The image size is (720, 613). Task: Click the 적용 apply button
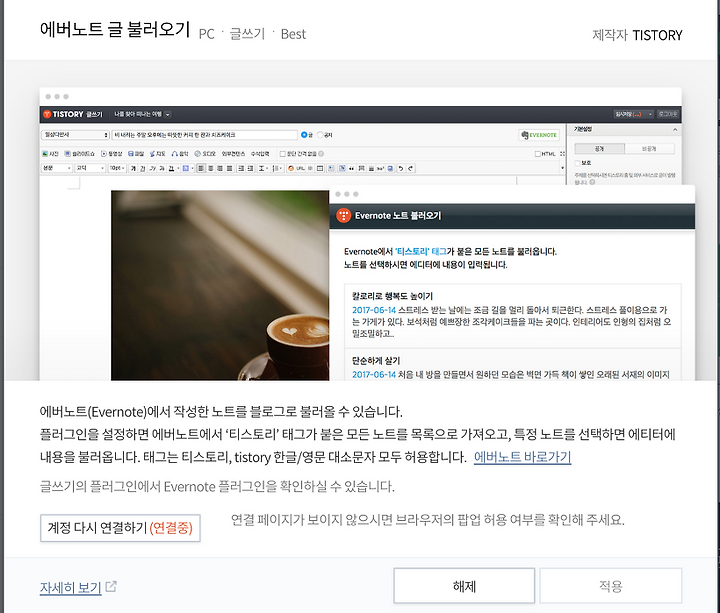pos(611,586)
